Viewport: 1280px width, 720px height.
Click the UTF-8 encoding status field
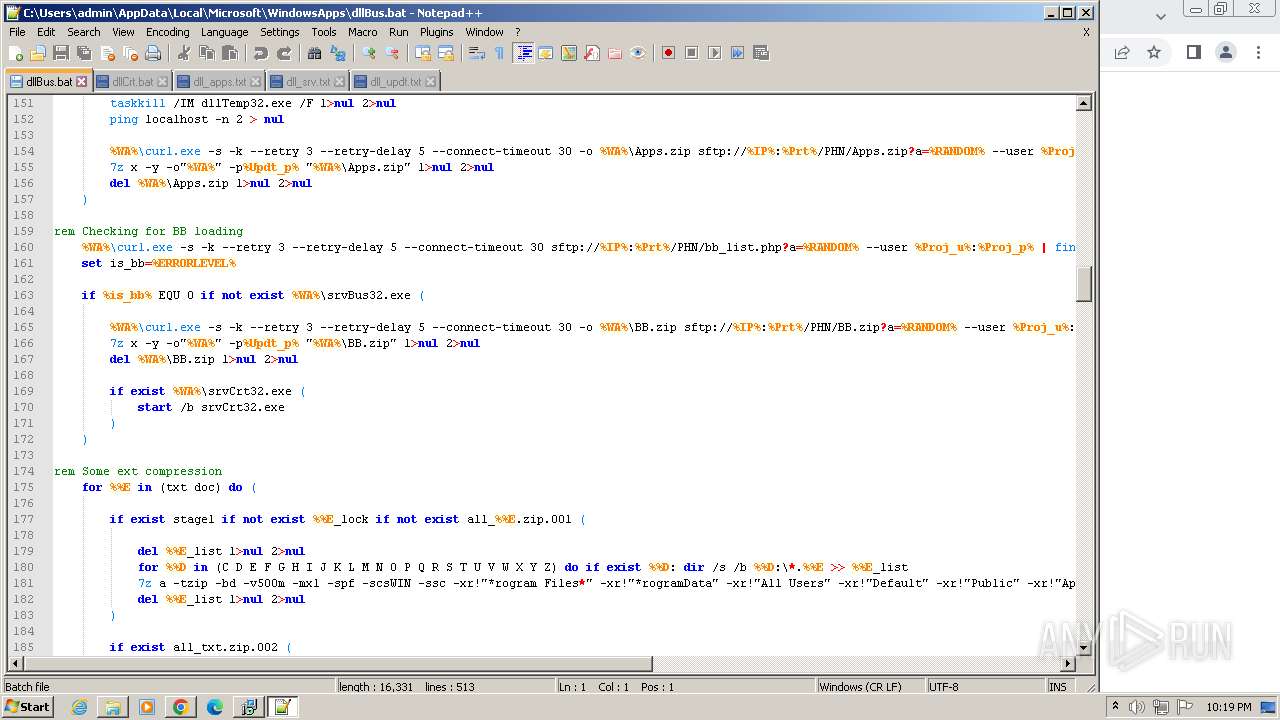984,687
